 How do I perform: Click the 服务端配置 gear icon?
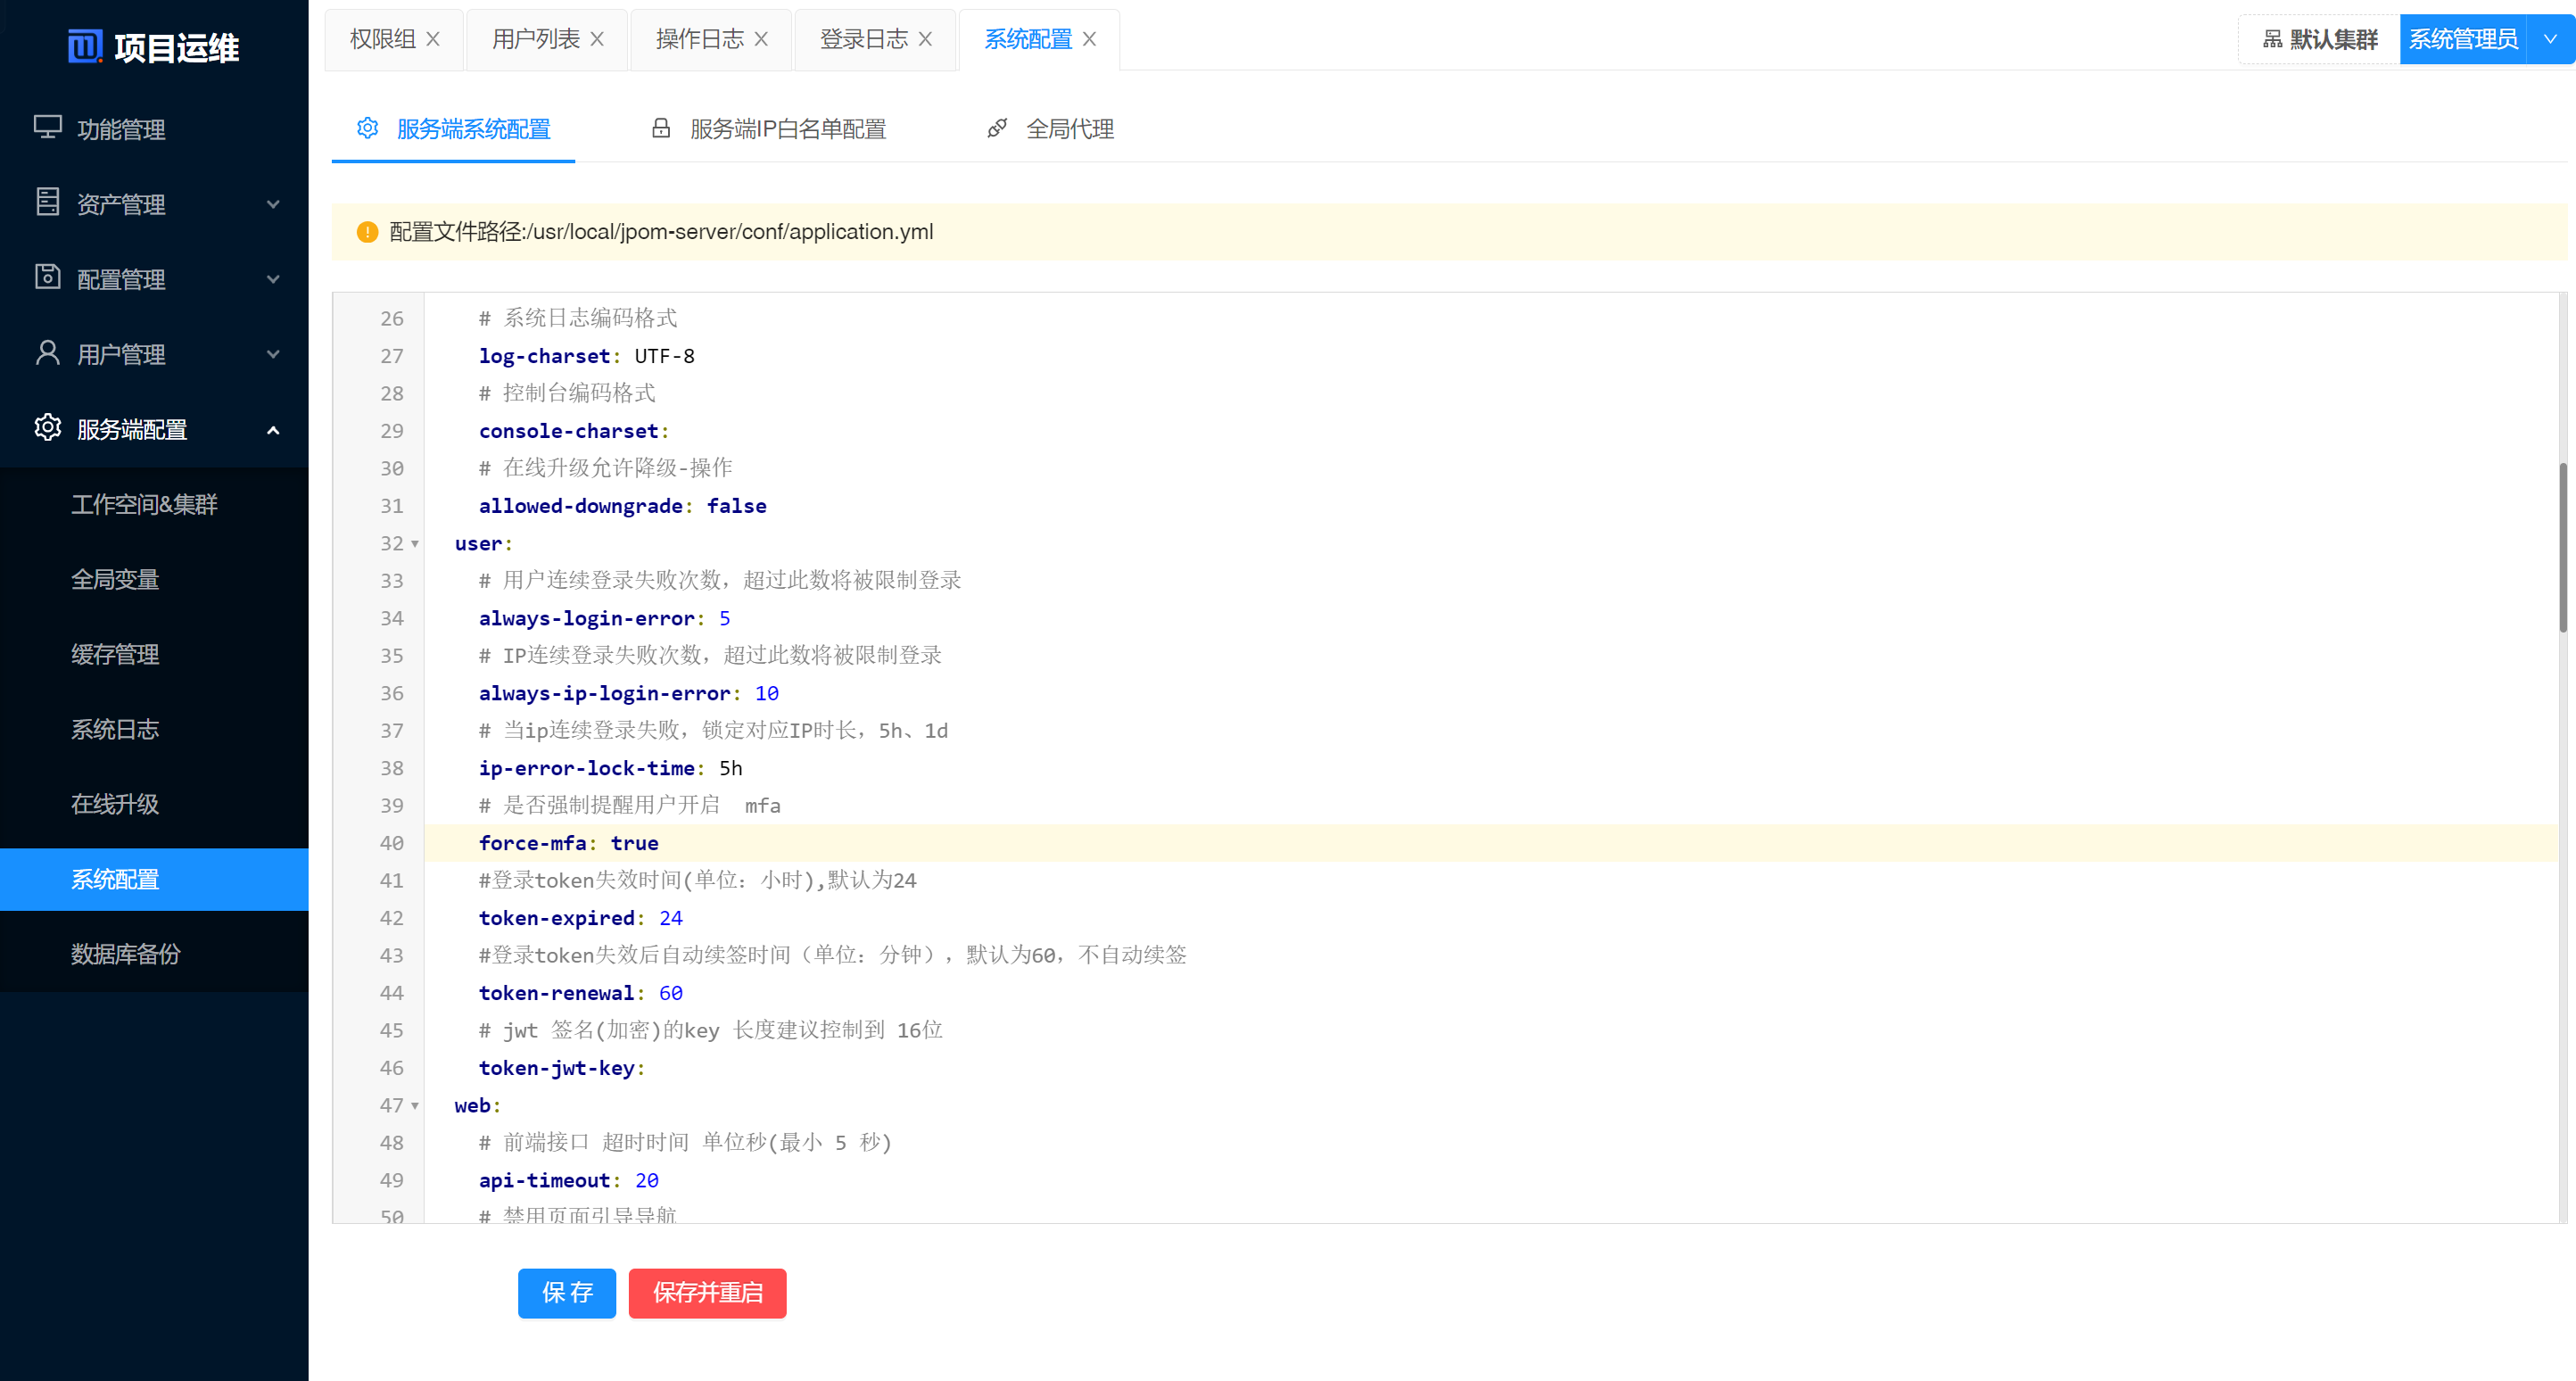coord(48,428)
